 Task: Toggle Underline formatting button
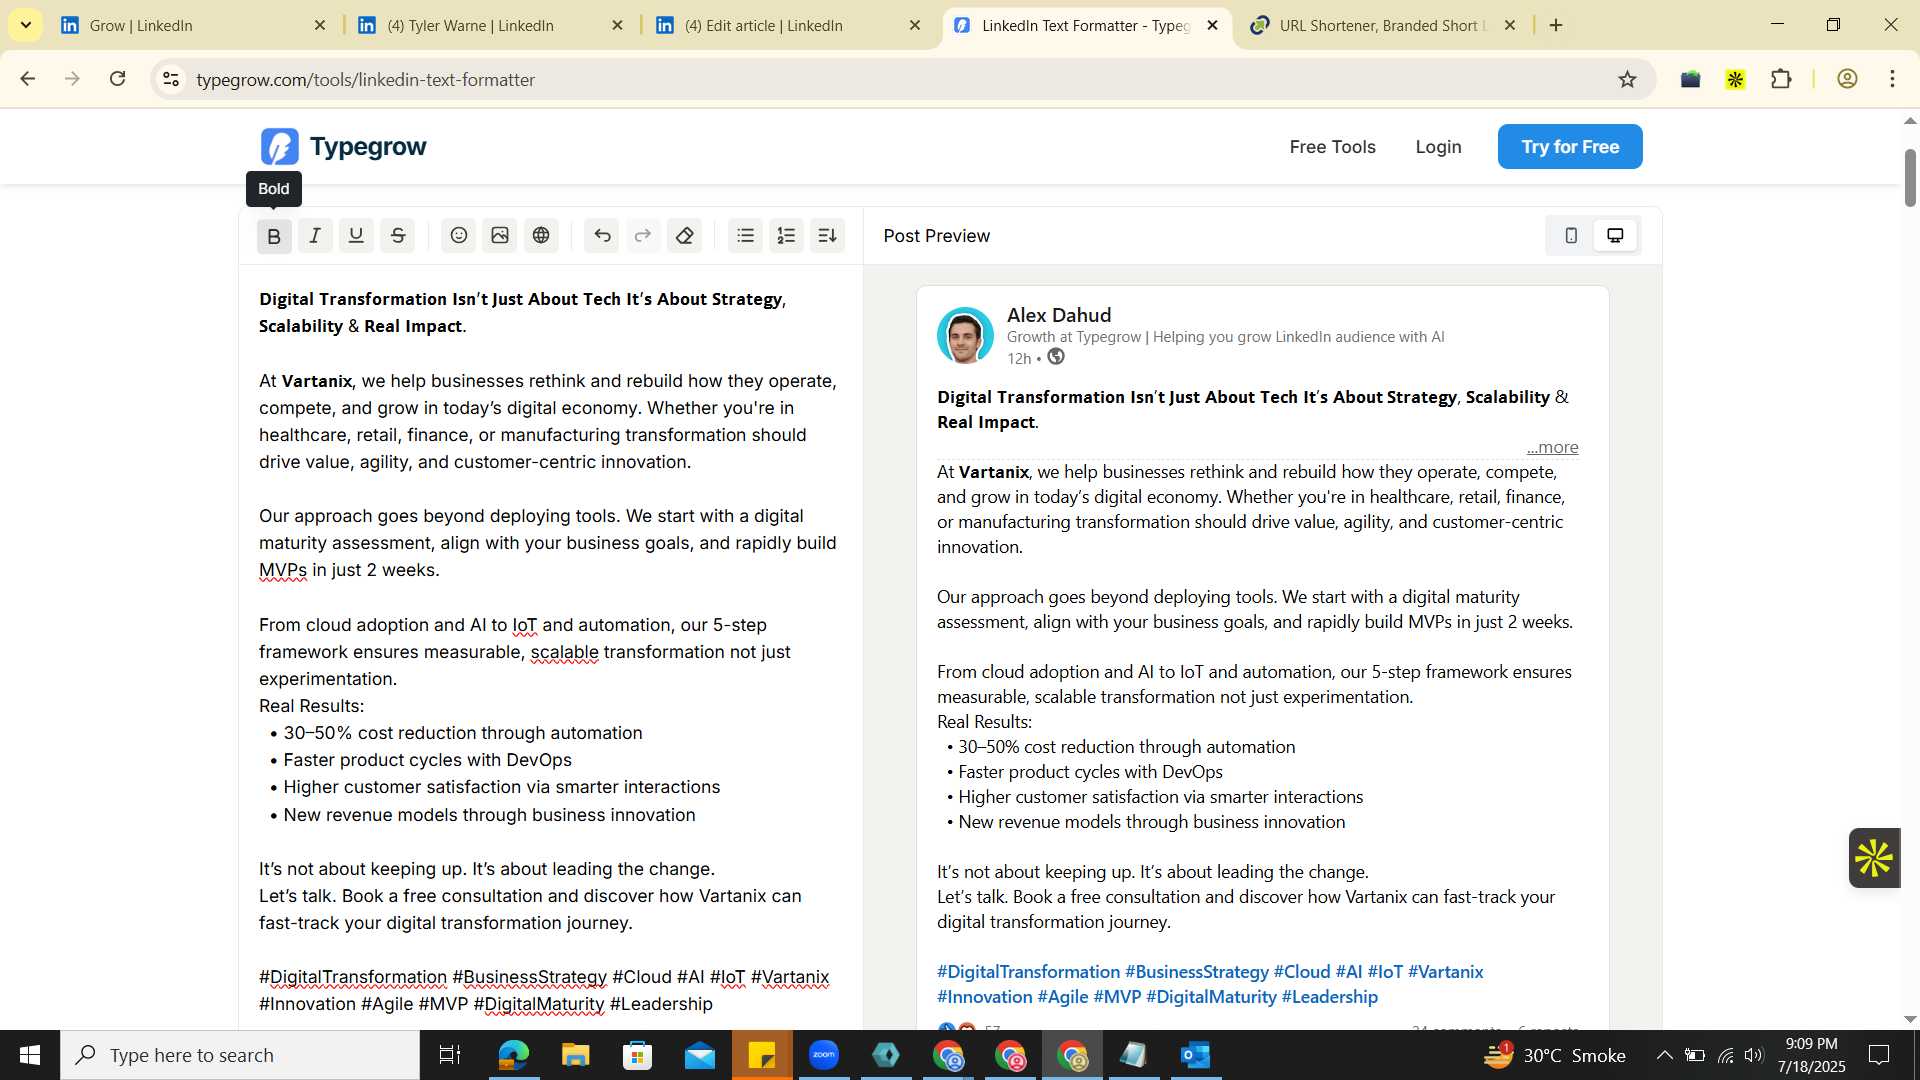[x=356, y=236]
